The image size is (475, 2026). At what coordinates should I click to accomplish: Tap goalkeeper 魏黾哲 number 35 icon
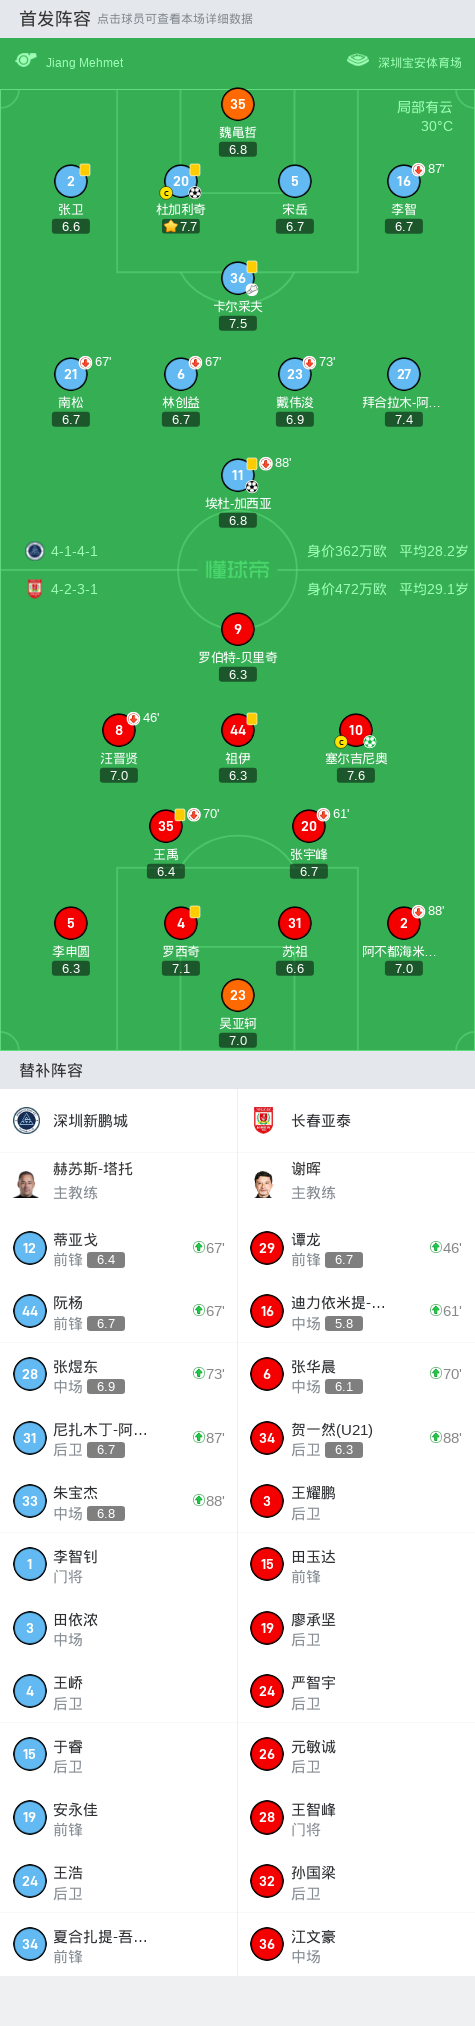(x=238, y=104)
